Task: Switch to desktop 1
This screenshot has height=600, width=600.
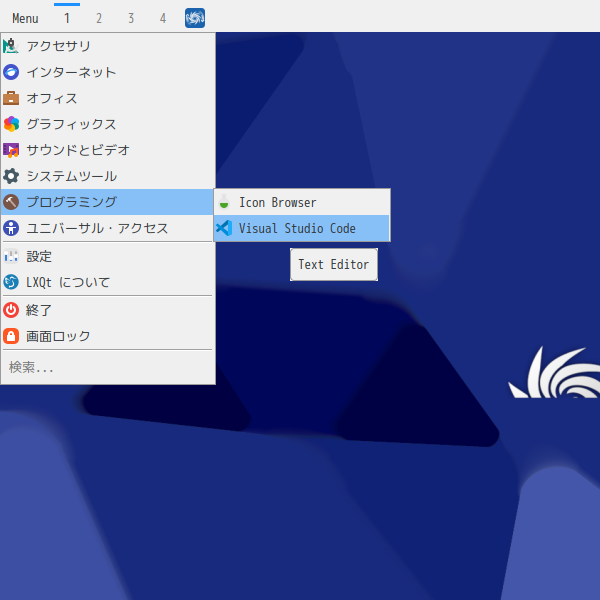Action: click(67, 18)
